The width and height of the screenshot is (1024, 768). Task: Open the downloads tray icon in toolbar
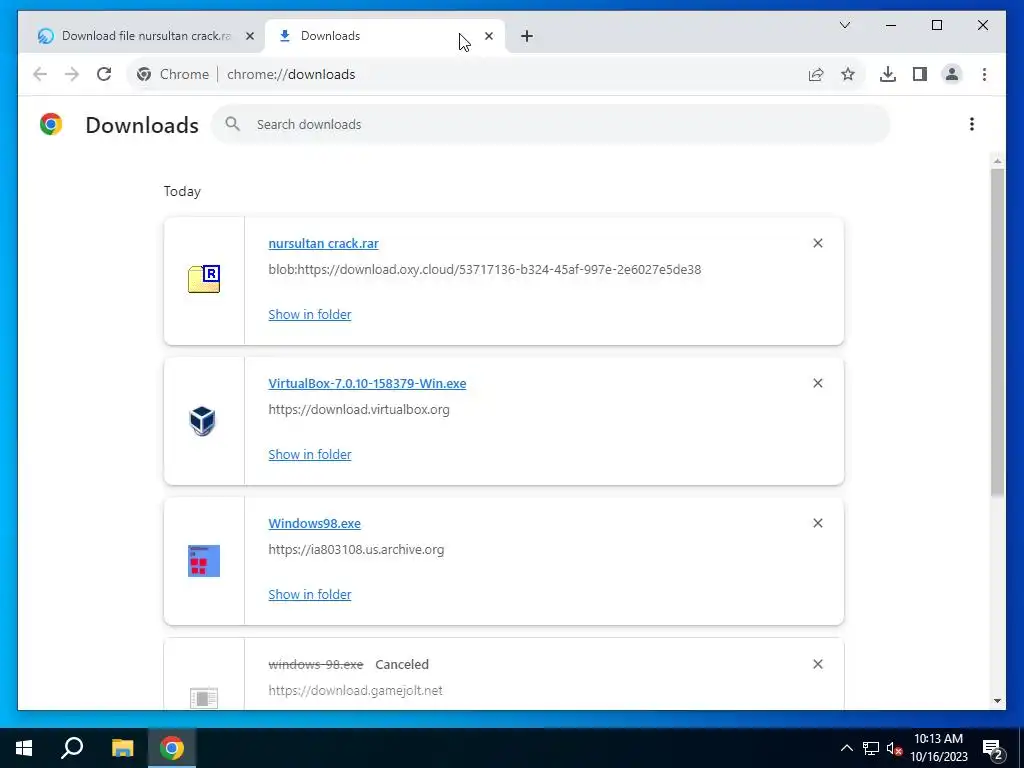[888, 74]
